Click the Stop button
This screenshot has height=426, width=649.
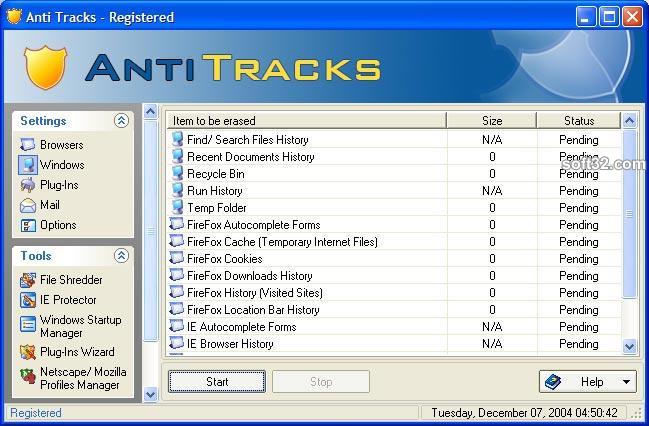[321, 381]
